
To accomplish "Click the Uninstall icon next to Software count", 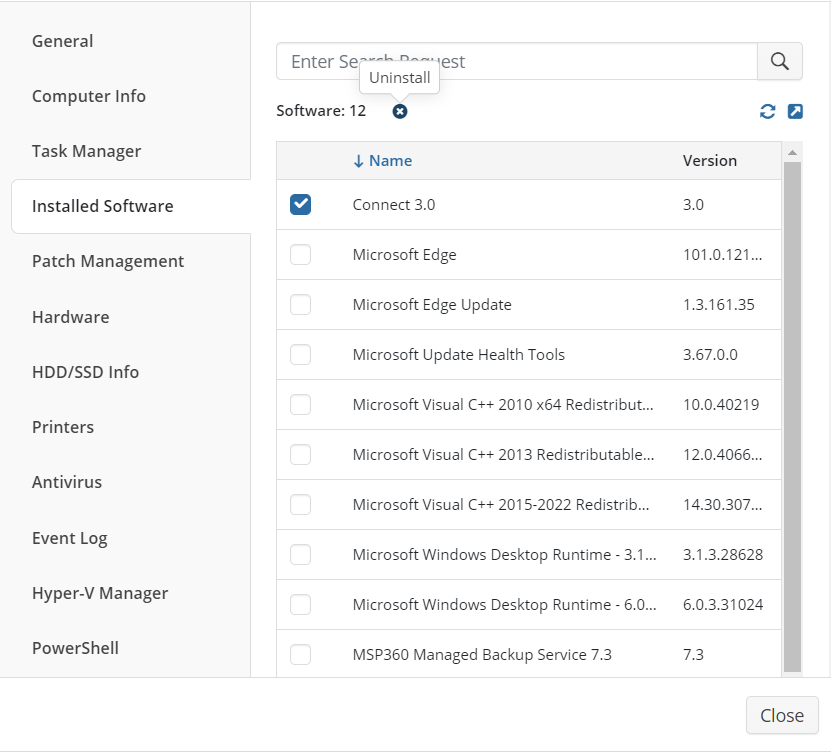I will [x=400, y=111].
